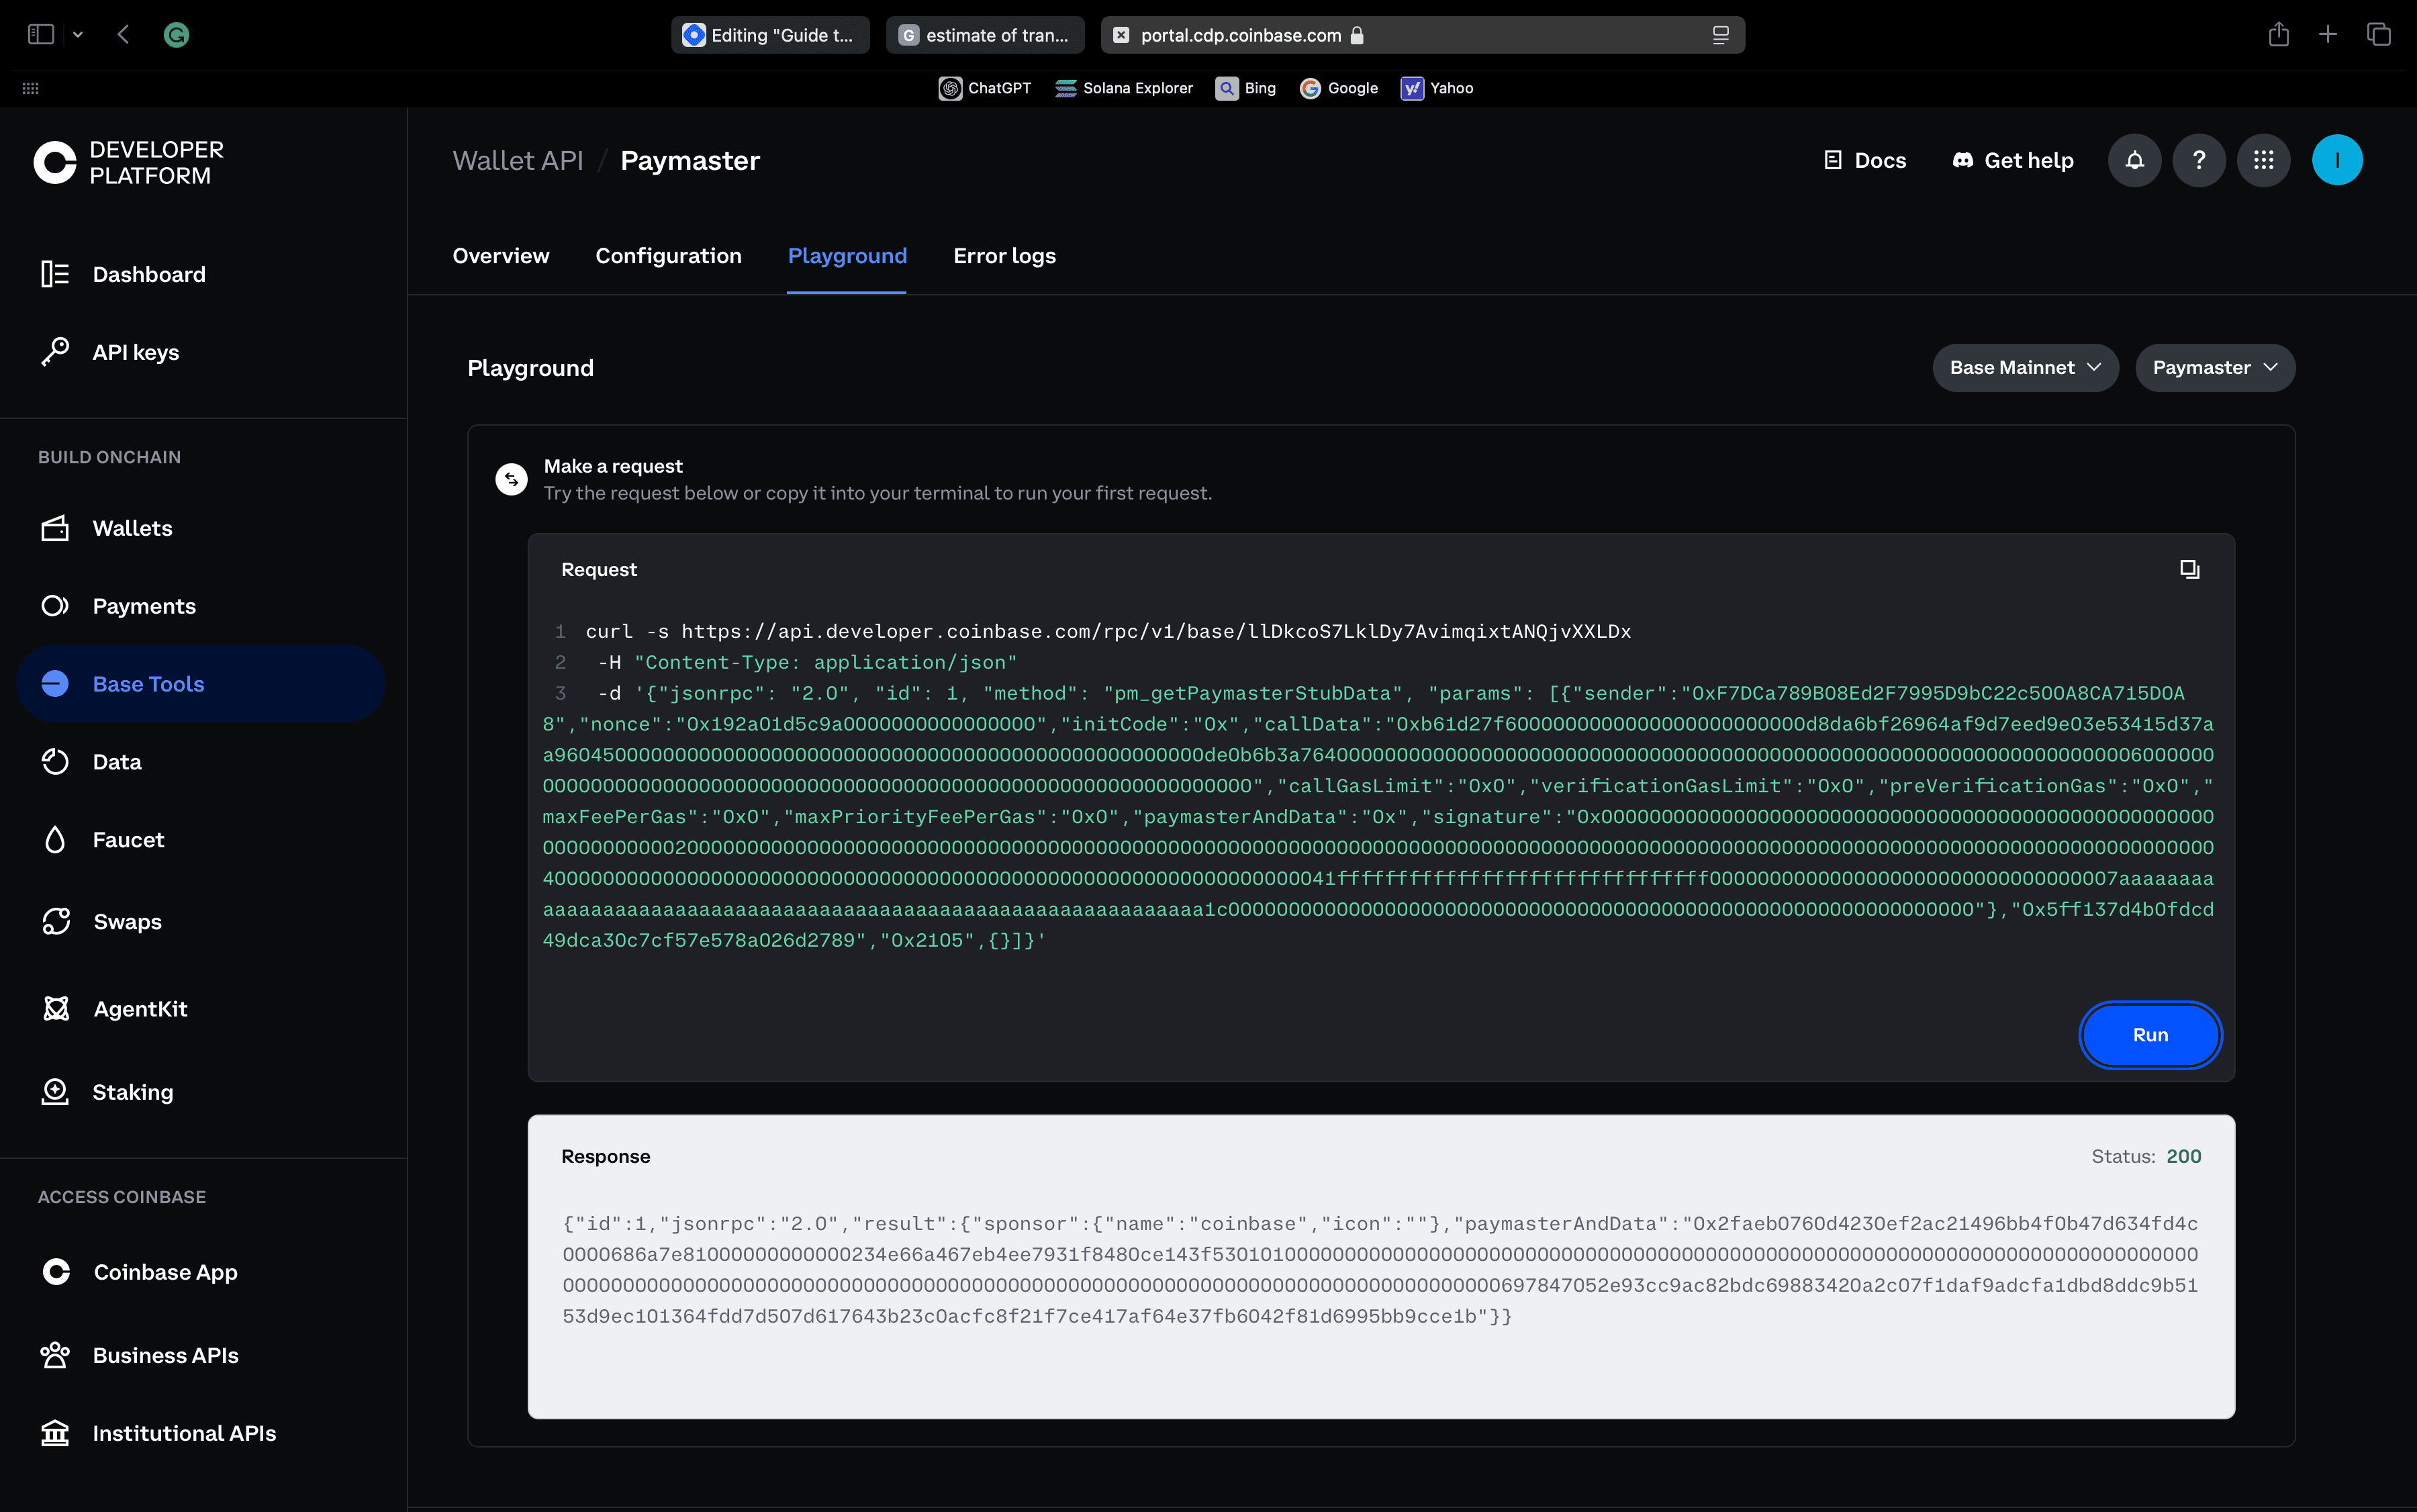Viewport: 2417px width, 1512px height.
Task: Open the Faucet page
Action: 200,840
